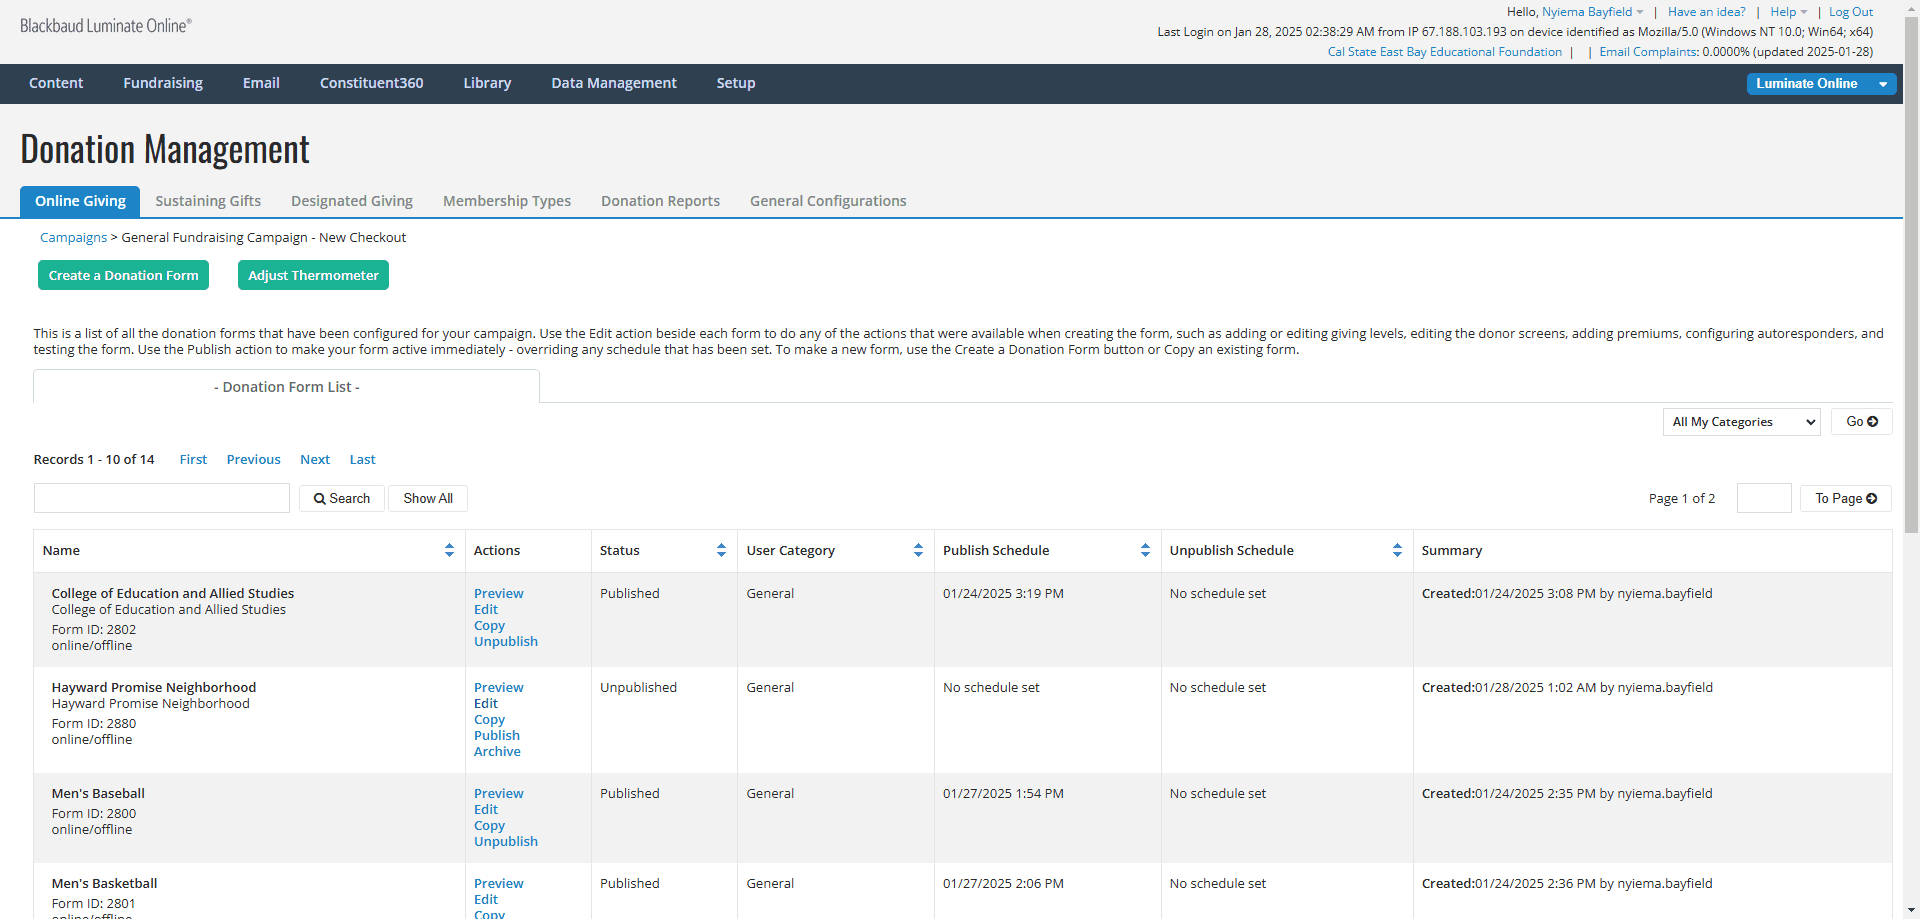Switch to the Donation Reports tab
This screenshot has width=1920, height=919.
(x=660, y=201)
